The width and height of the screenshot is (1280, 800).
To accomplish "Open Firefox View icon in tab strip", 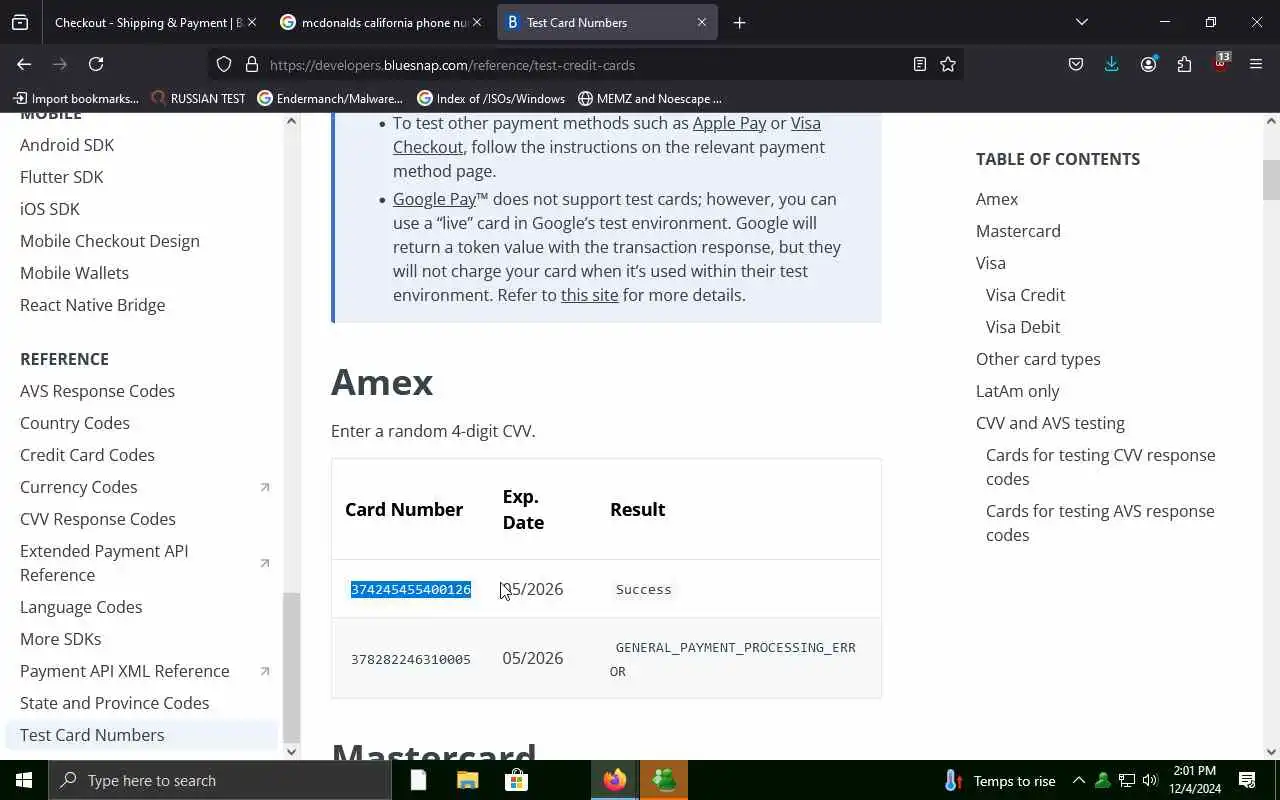I will click(20, 22).
